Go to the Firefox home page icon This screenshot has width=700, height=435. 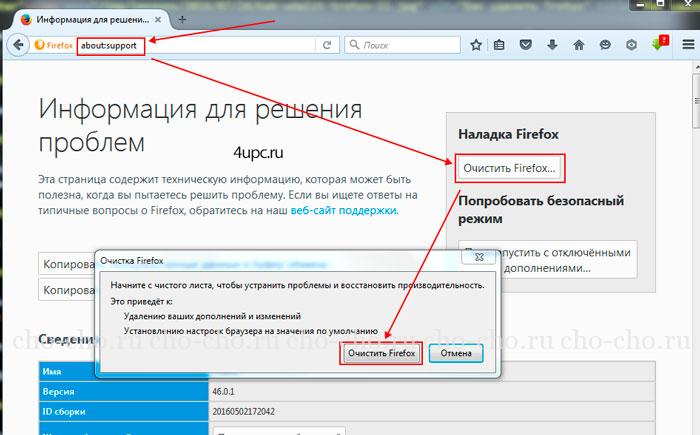click(579, 45)
